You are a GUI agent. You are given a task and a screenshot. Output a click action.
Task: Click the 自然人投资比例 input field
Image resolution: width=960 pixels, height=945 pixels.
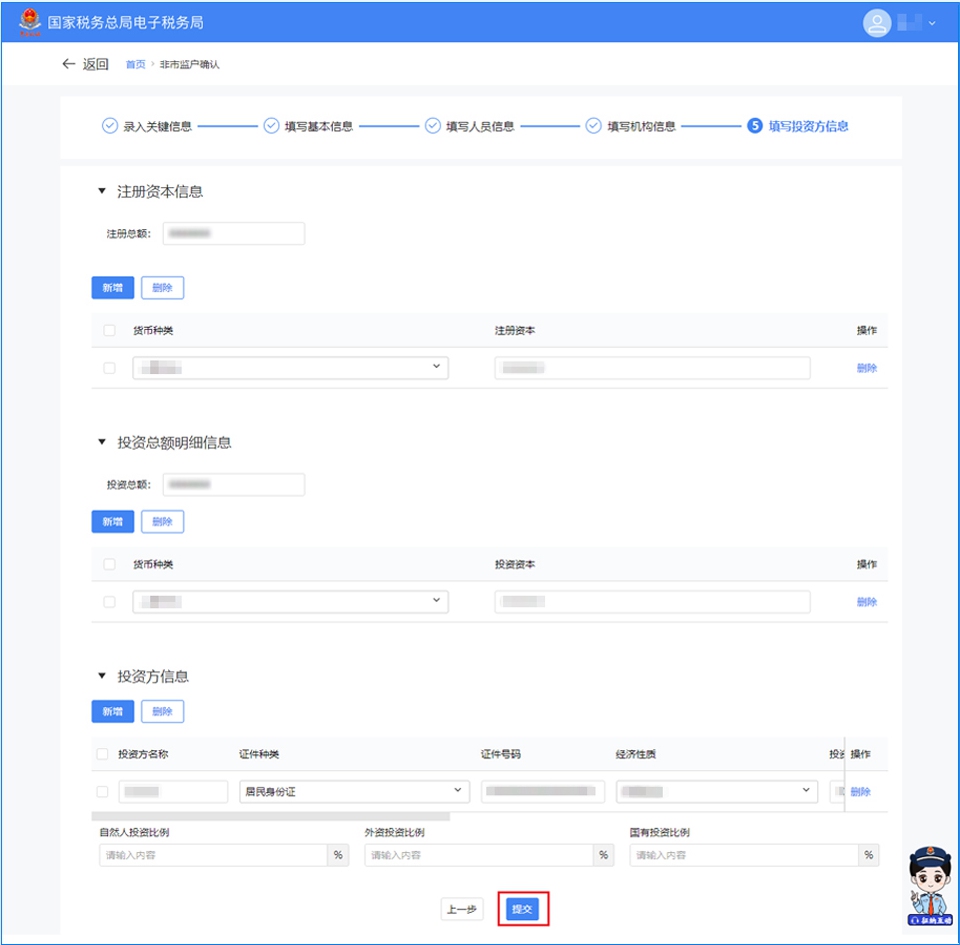coord(212,856)
